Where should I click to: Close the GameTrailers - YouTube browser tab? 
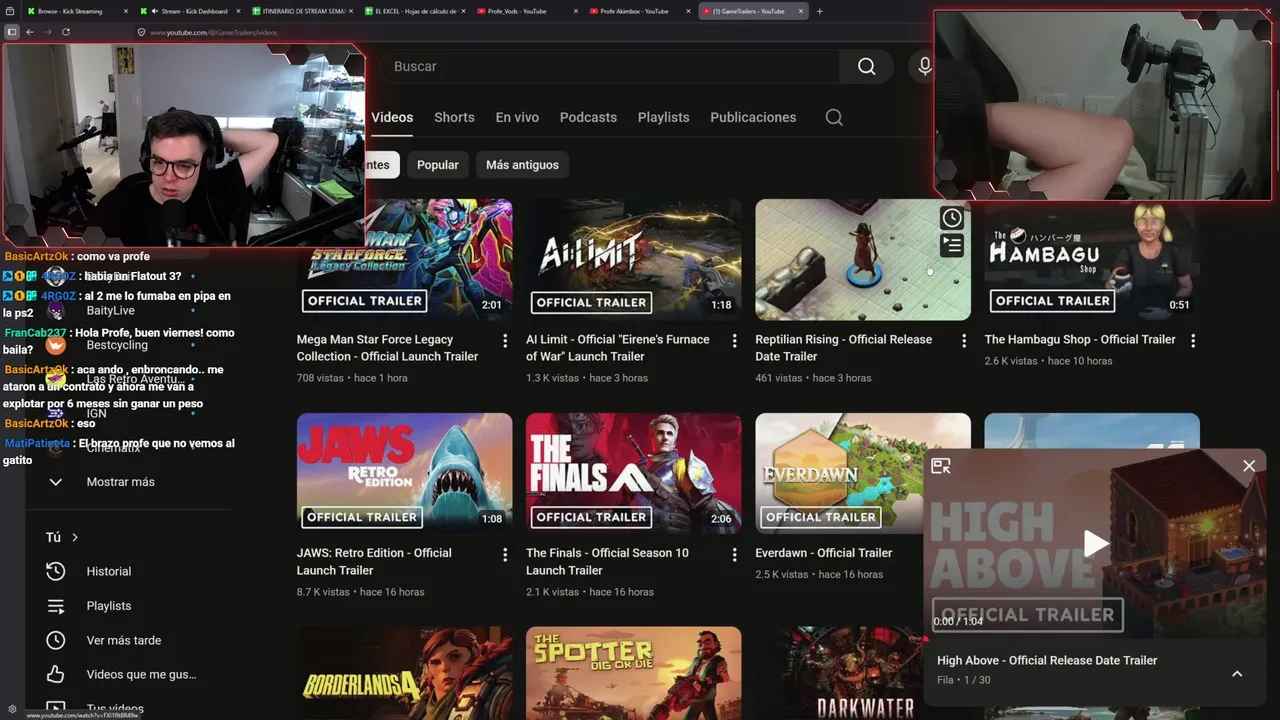[801, 11]
